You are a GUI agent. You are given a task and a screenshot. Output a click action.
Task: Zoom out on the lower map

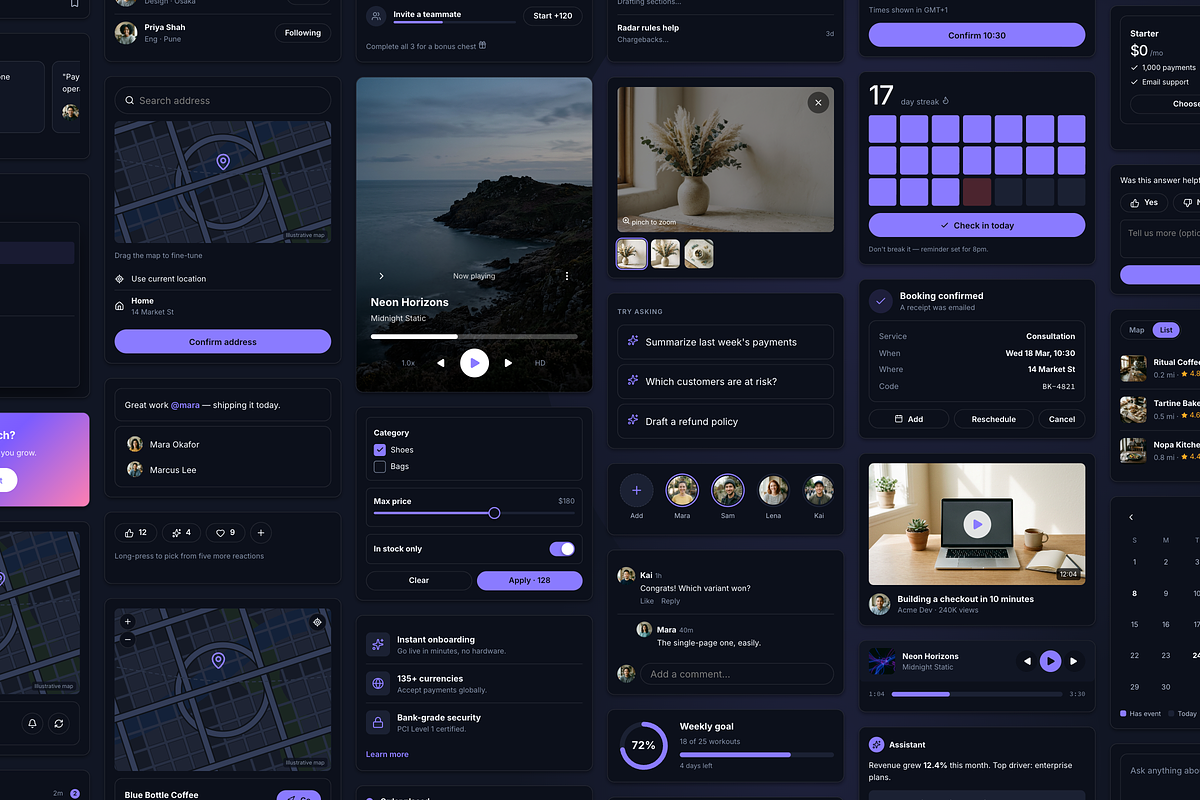[127, 638]
